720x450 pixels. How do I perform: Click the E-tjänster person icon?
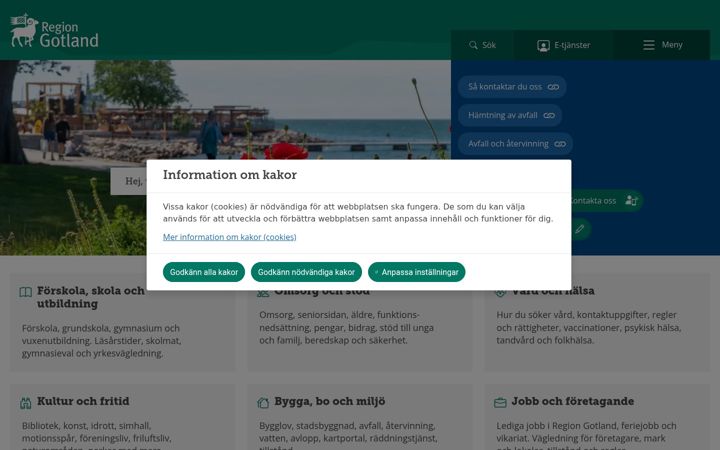click(x=543, y=45)
